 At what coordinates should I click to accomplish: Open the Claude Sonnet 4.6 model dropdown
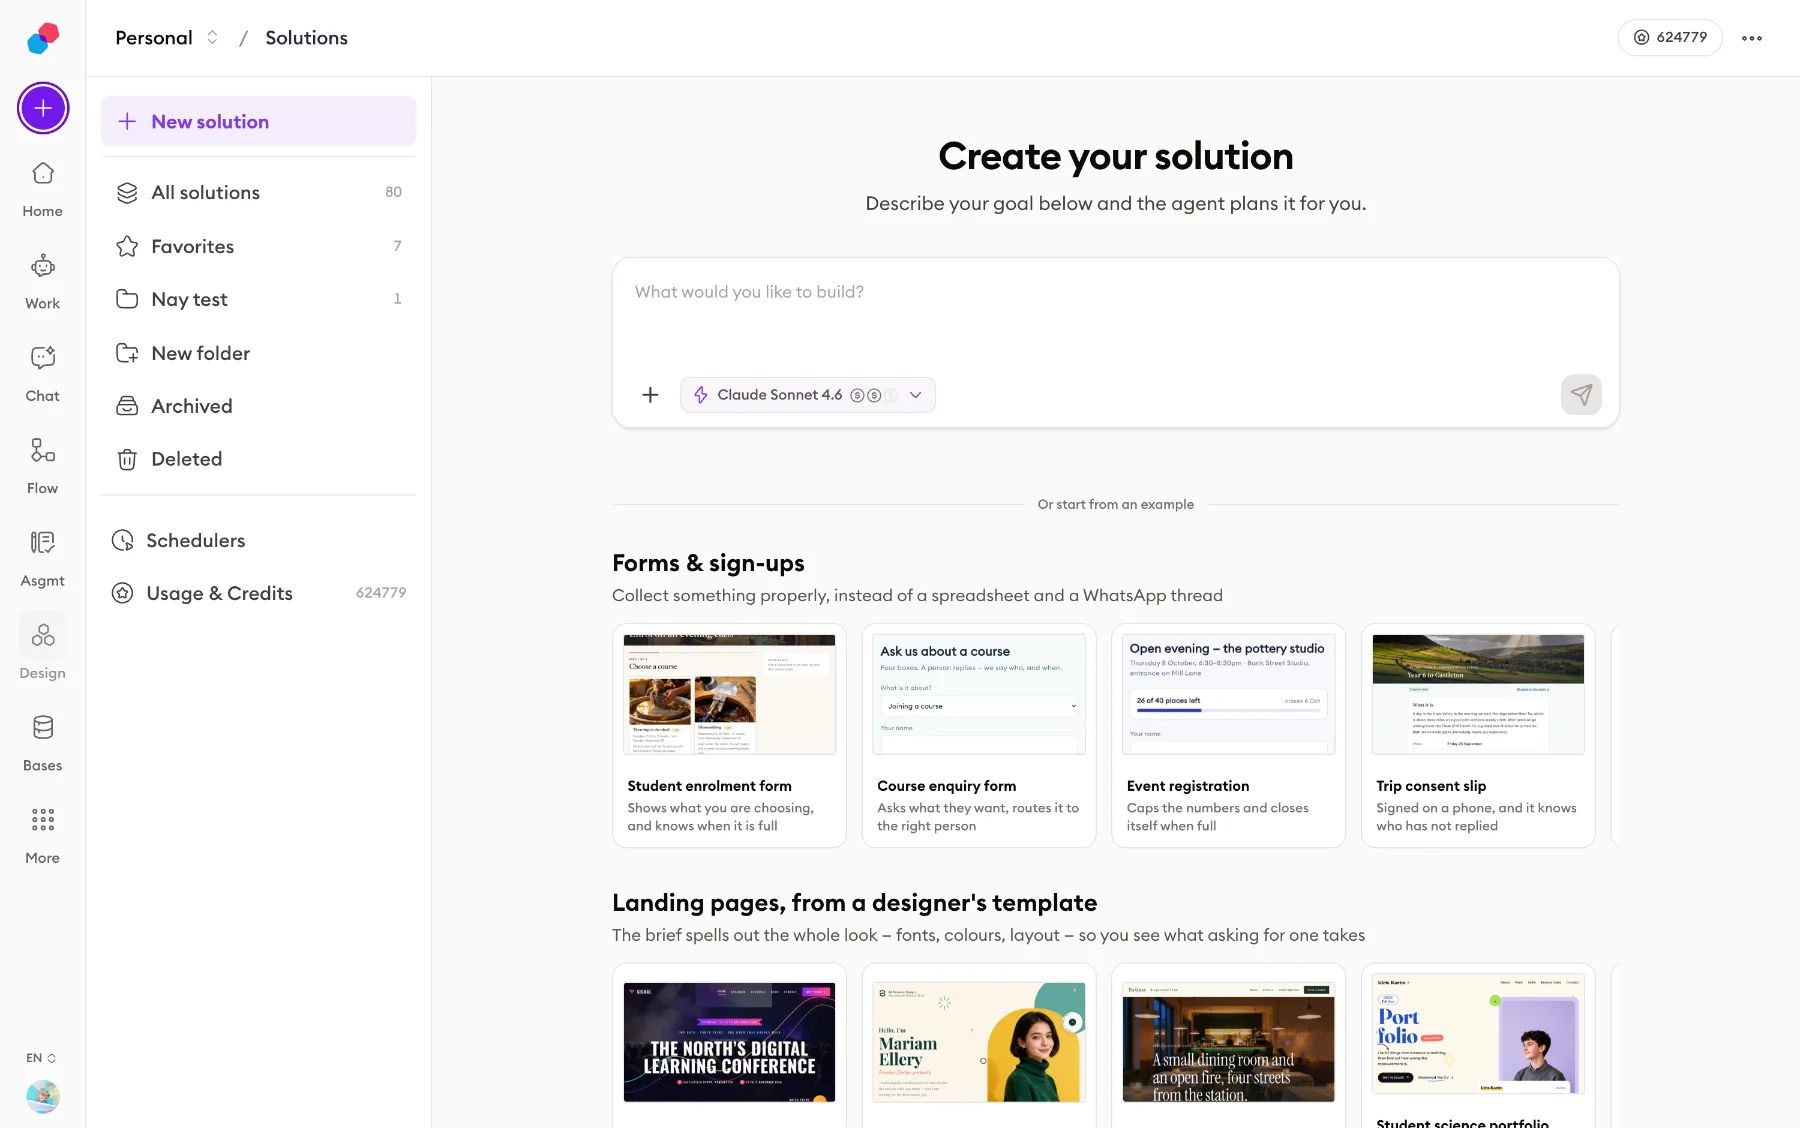tap(808, 395)
